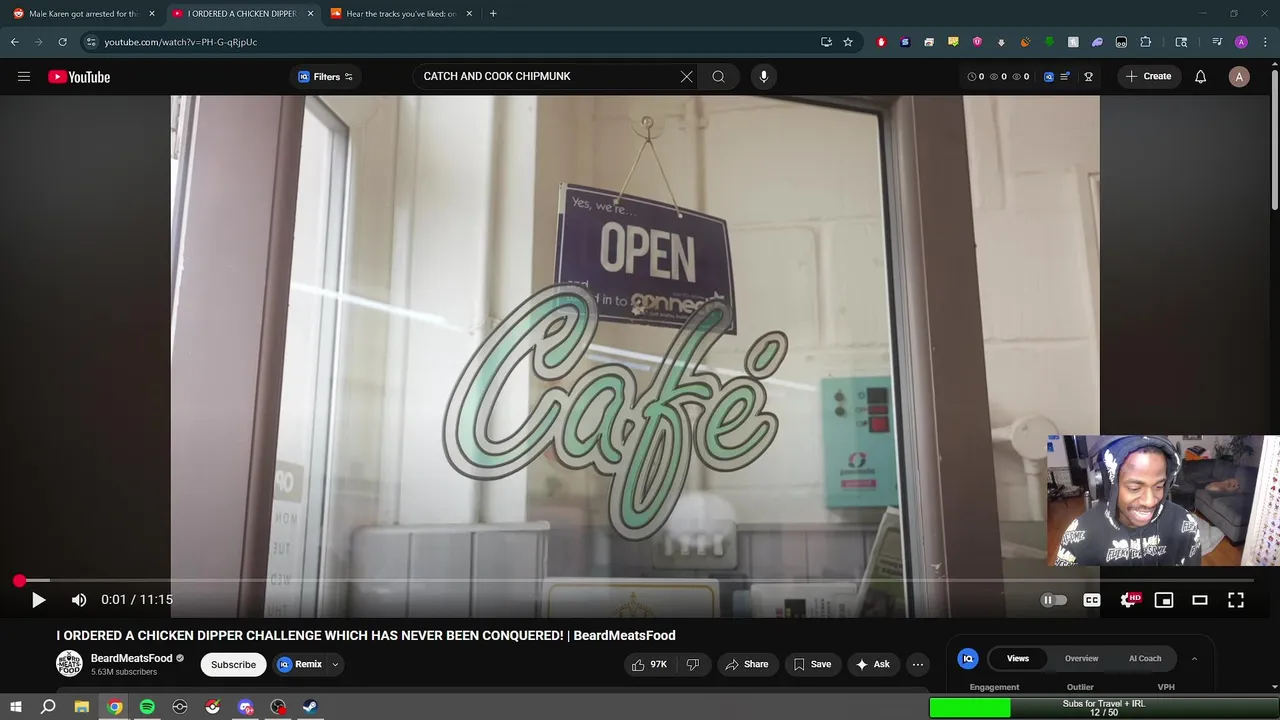Open the IQ Filters button
The width and height of the screenshot is (1280, 720).
point(326,77)
